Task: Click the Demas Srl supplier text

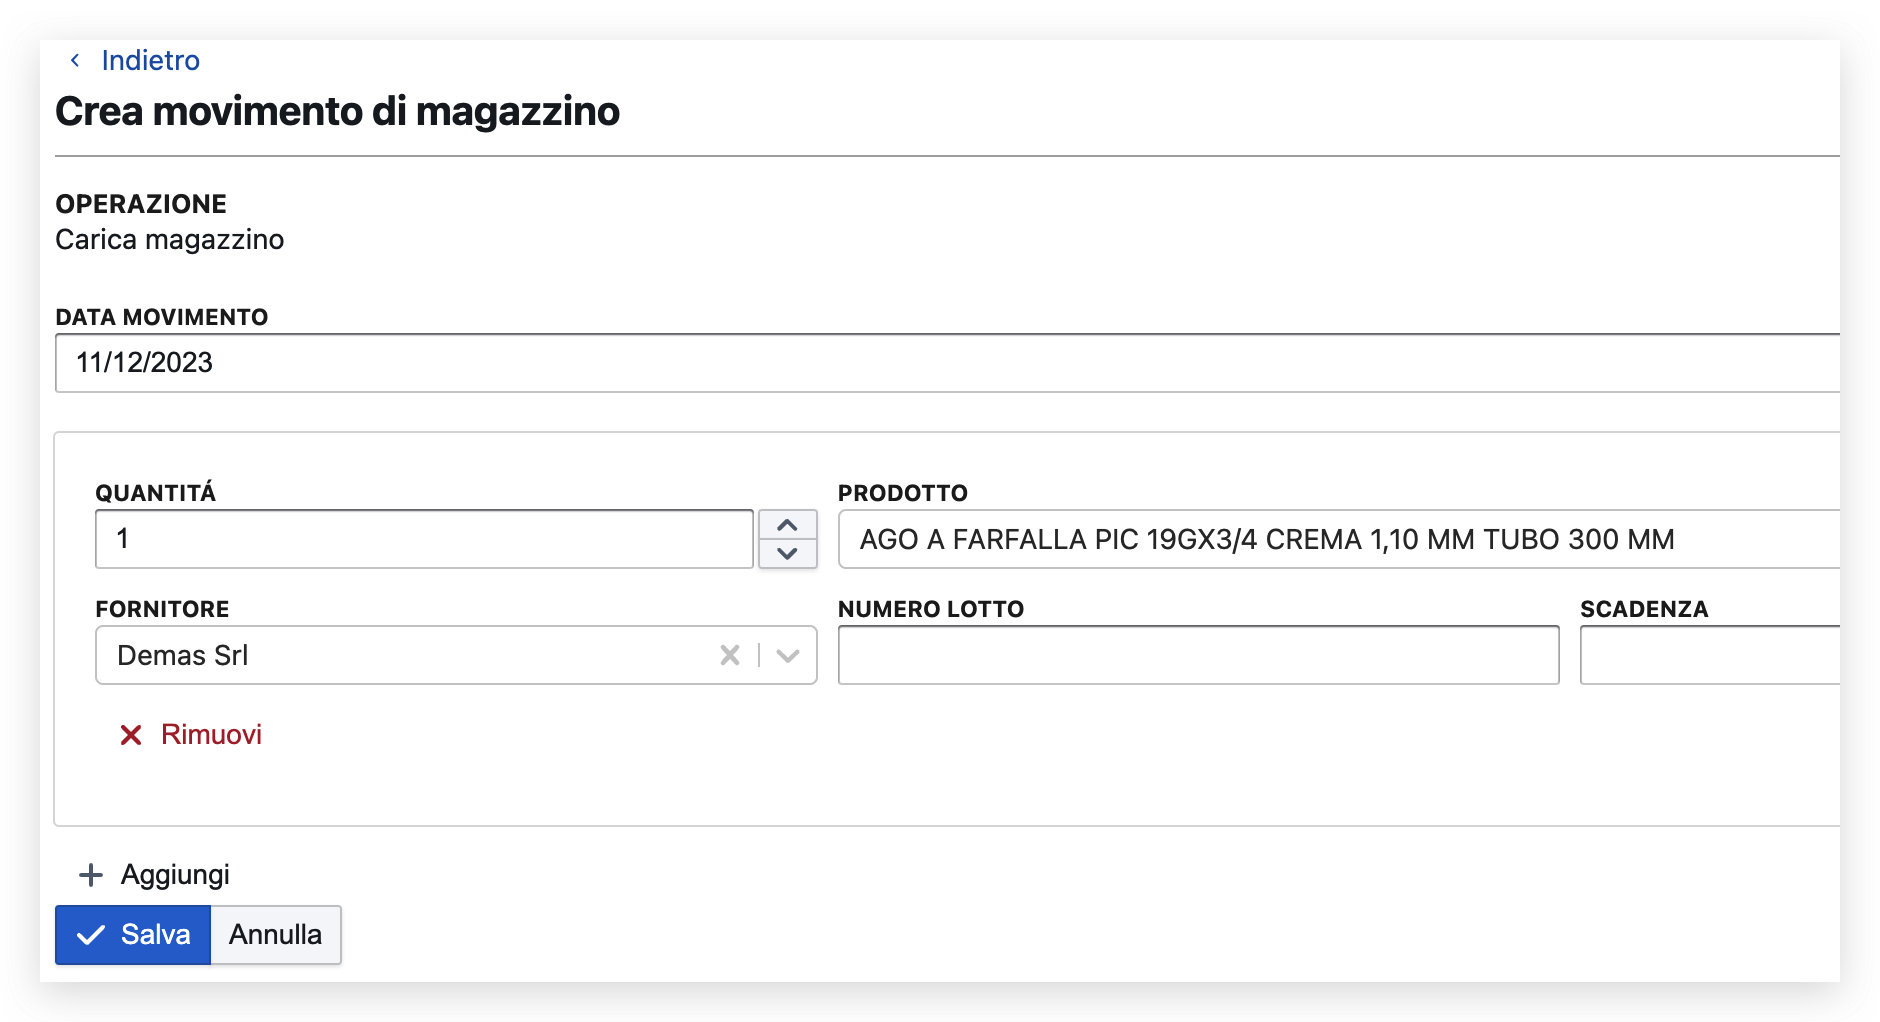Action: pyautogui.click(x=183, y=656)
